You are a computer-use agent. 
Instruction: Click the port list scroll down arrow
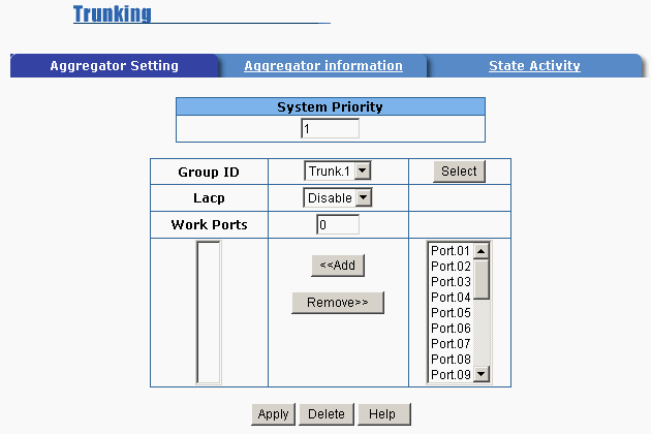tap(481, 374)
